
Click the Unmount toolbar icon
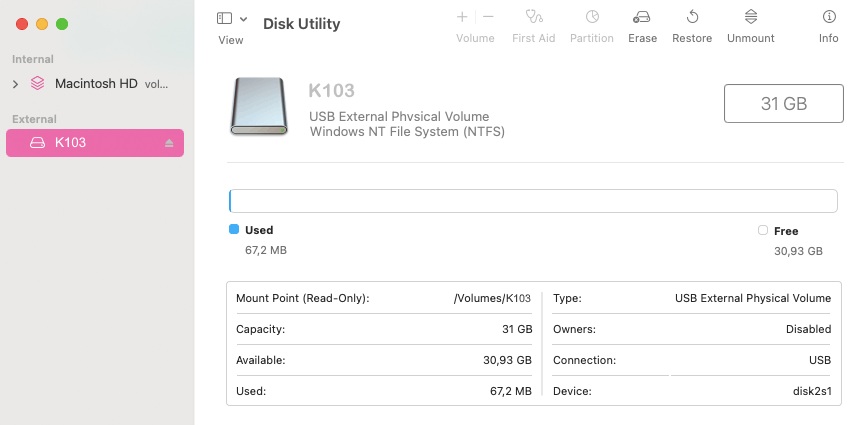coord(750,17)
